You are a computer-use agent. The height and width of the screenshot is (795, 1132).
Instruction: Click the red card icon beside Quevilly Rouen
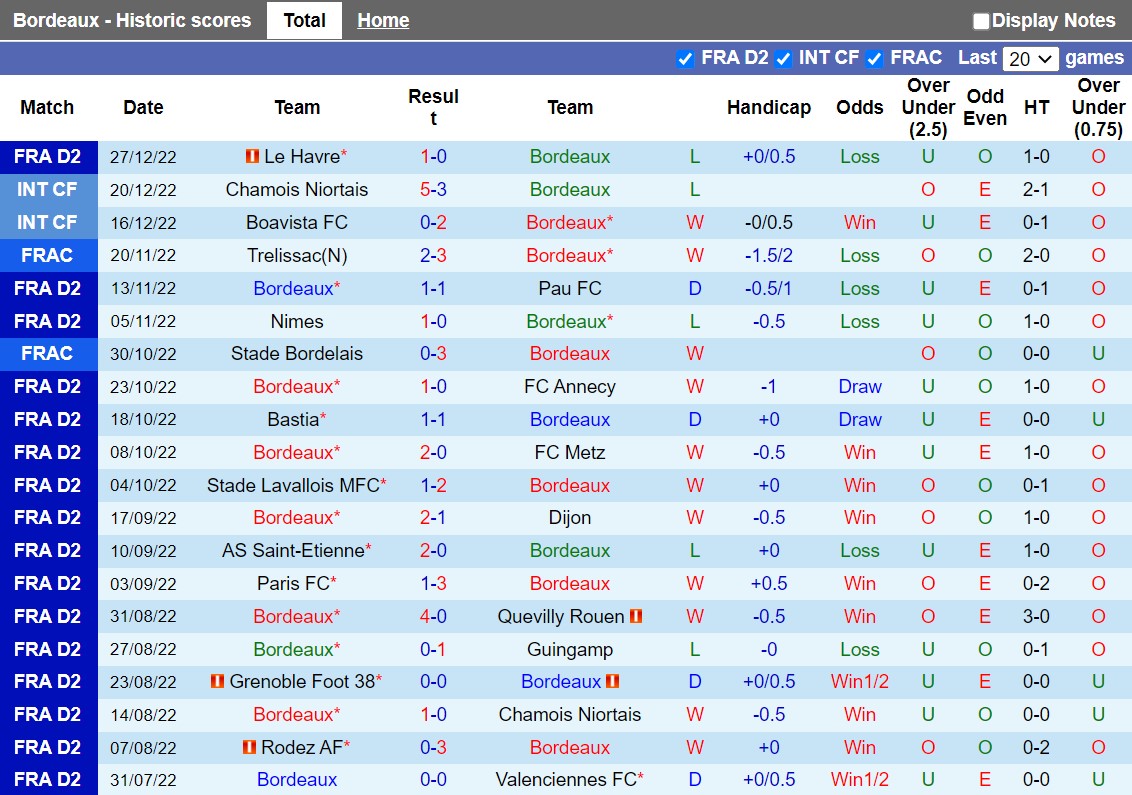636,616
